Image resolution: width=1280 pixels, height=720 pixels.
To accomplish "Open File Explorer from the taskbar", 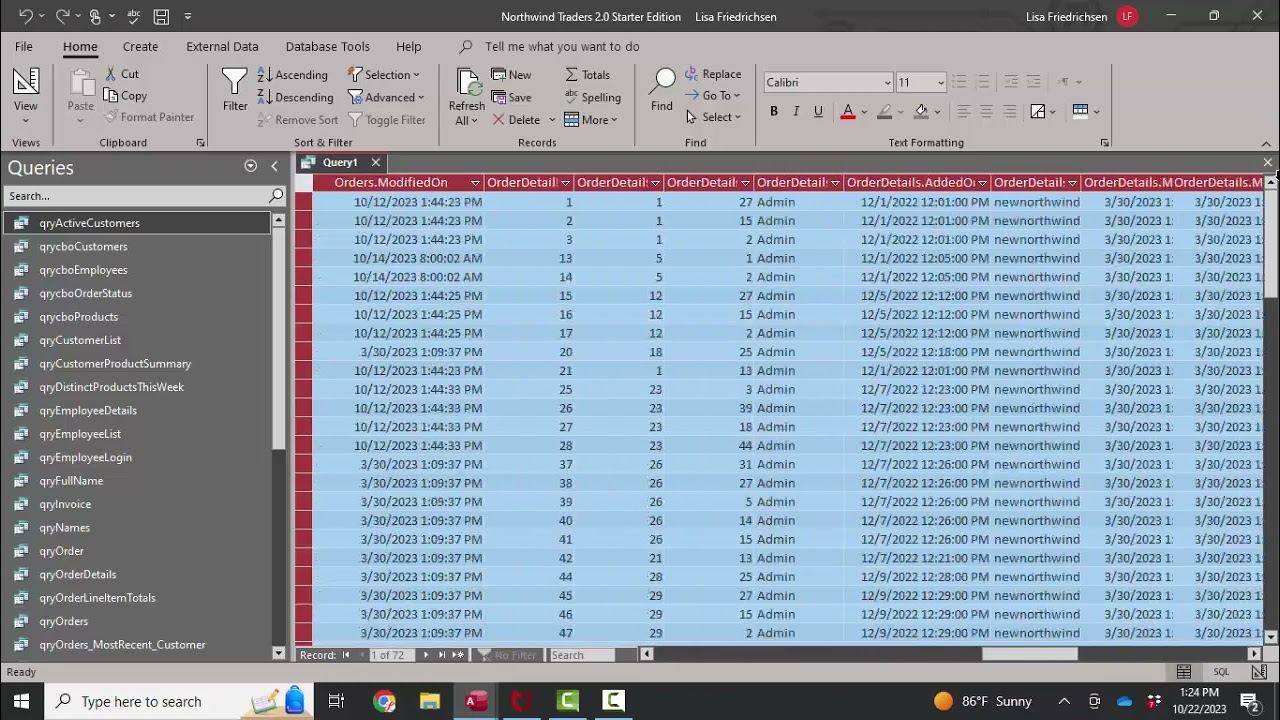I will click(x=430, y=701).
